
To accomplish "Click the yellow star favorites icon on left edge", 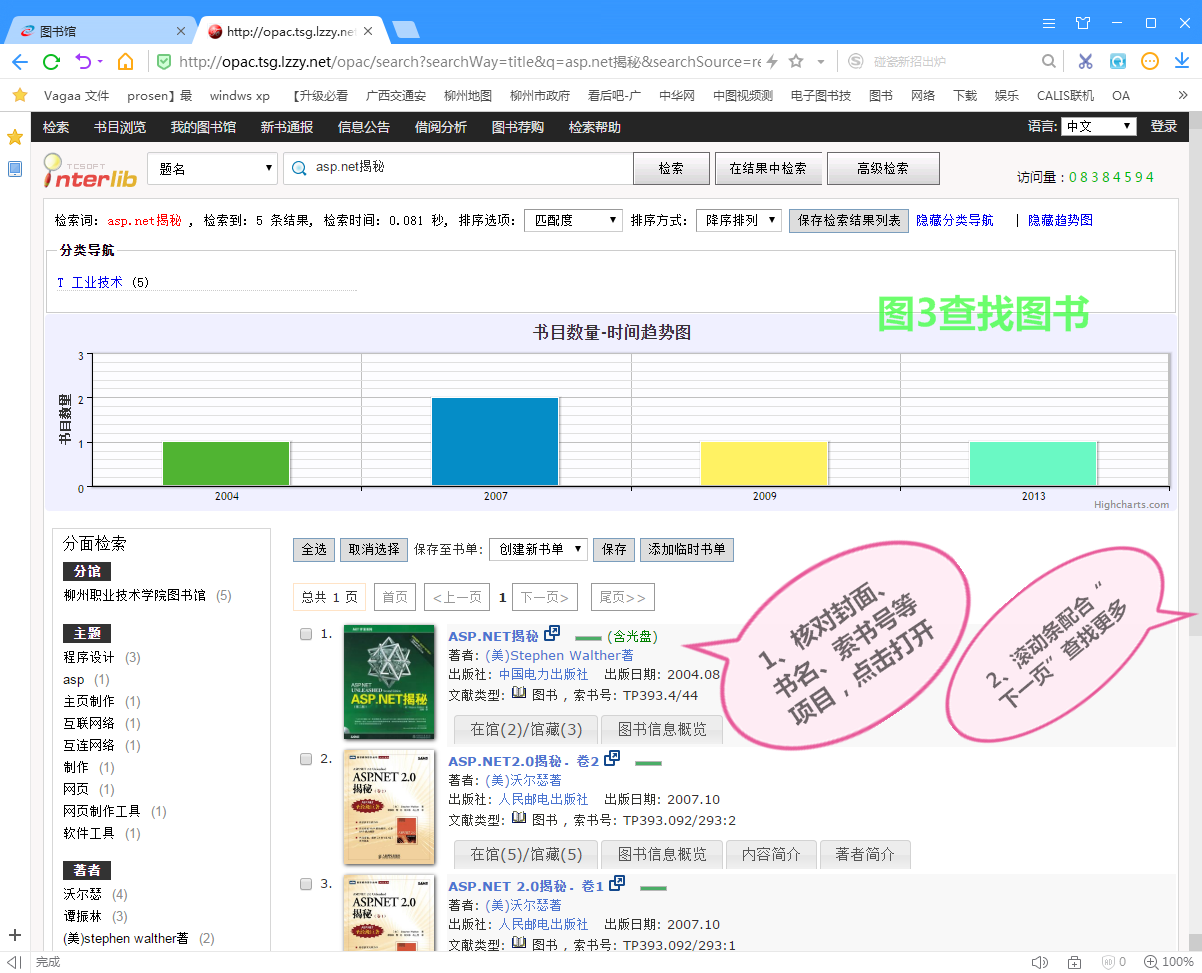I will click(15, 137).
